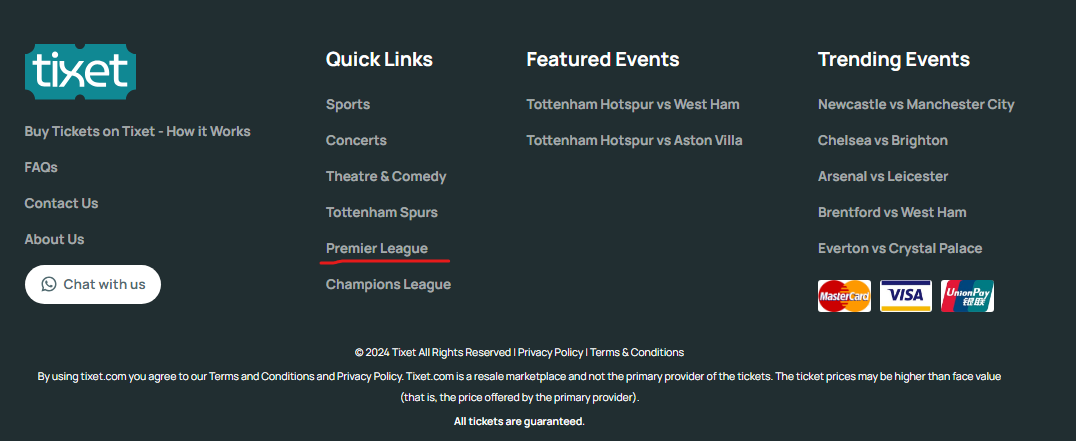
Task: Open the Contact Us link
Action: [61, 203]
